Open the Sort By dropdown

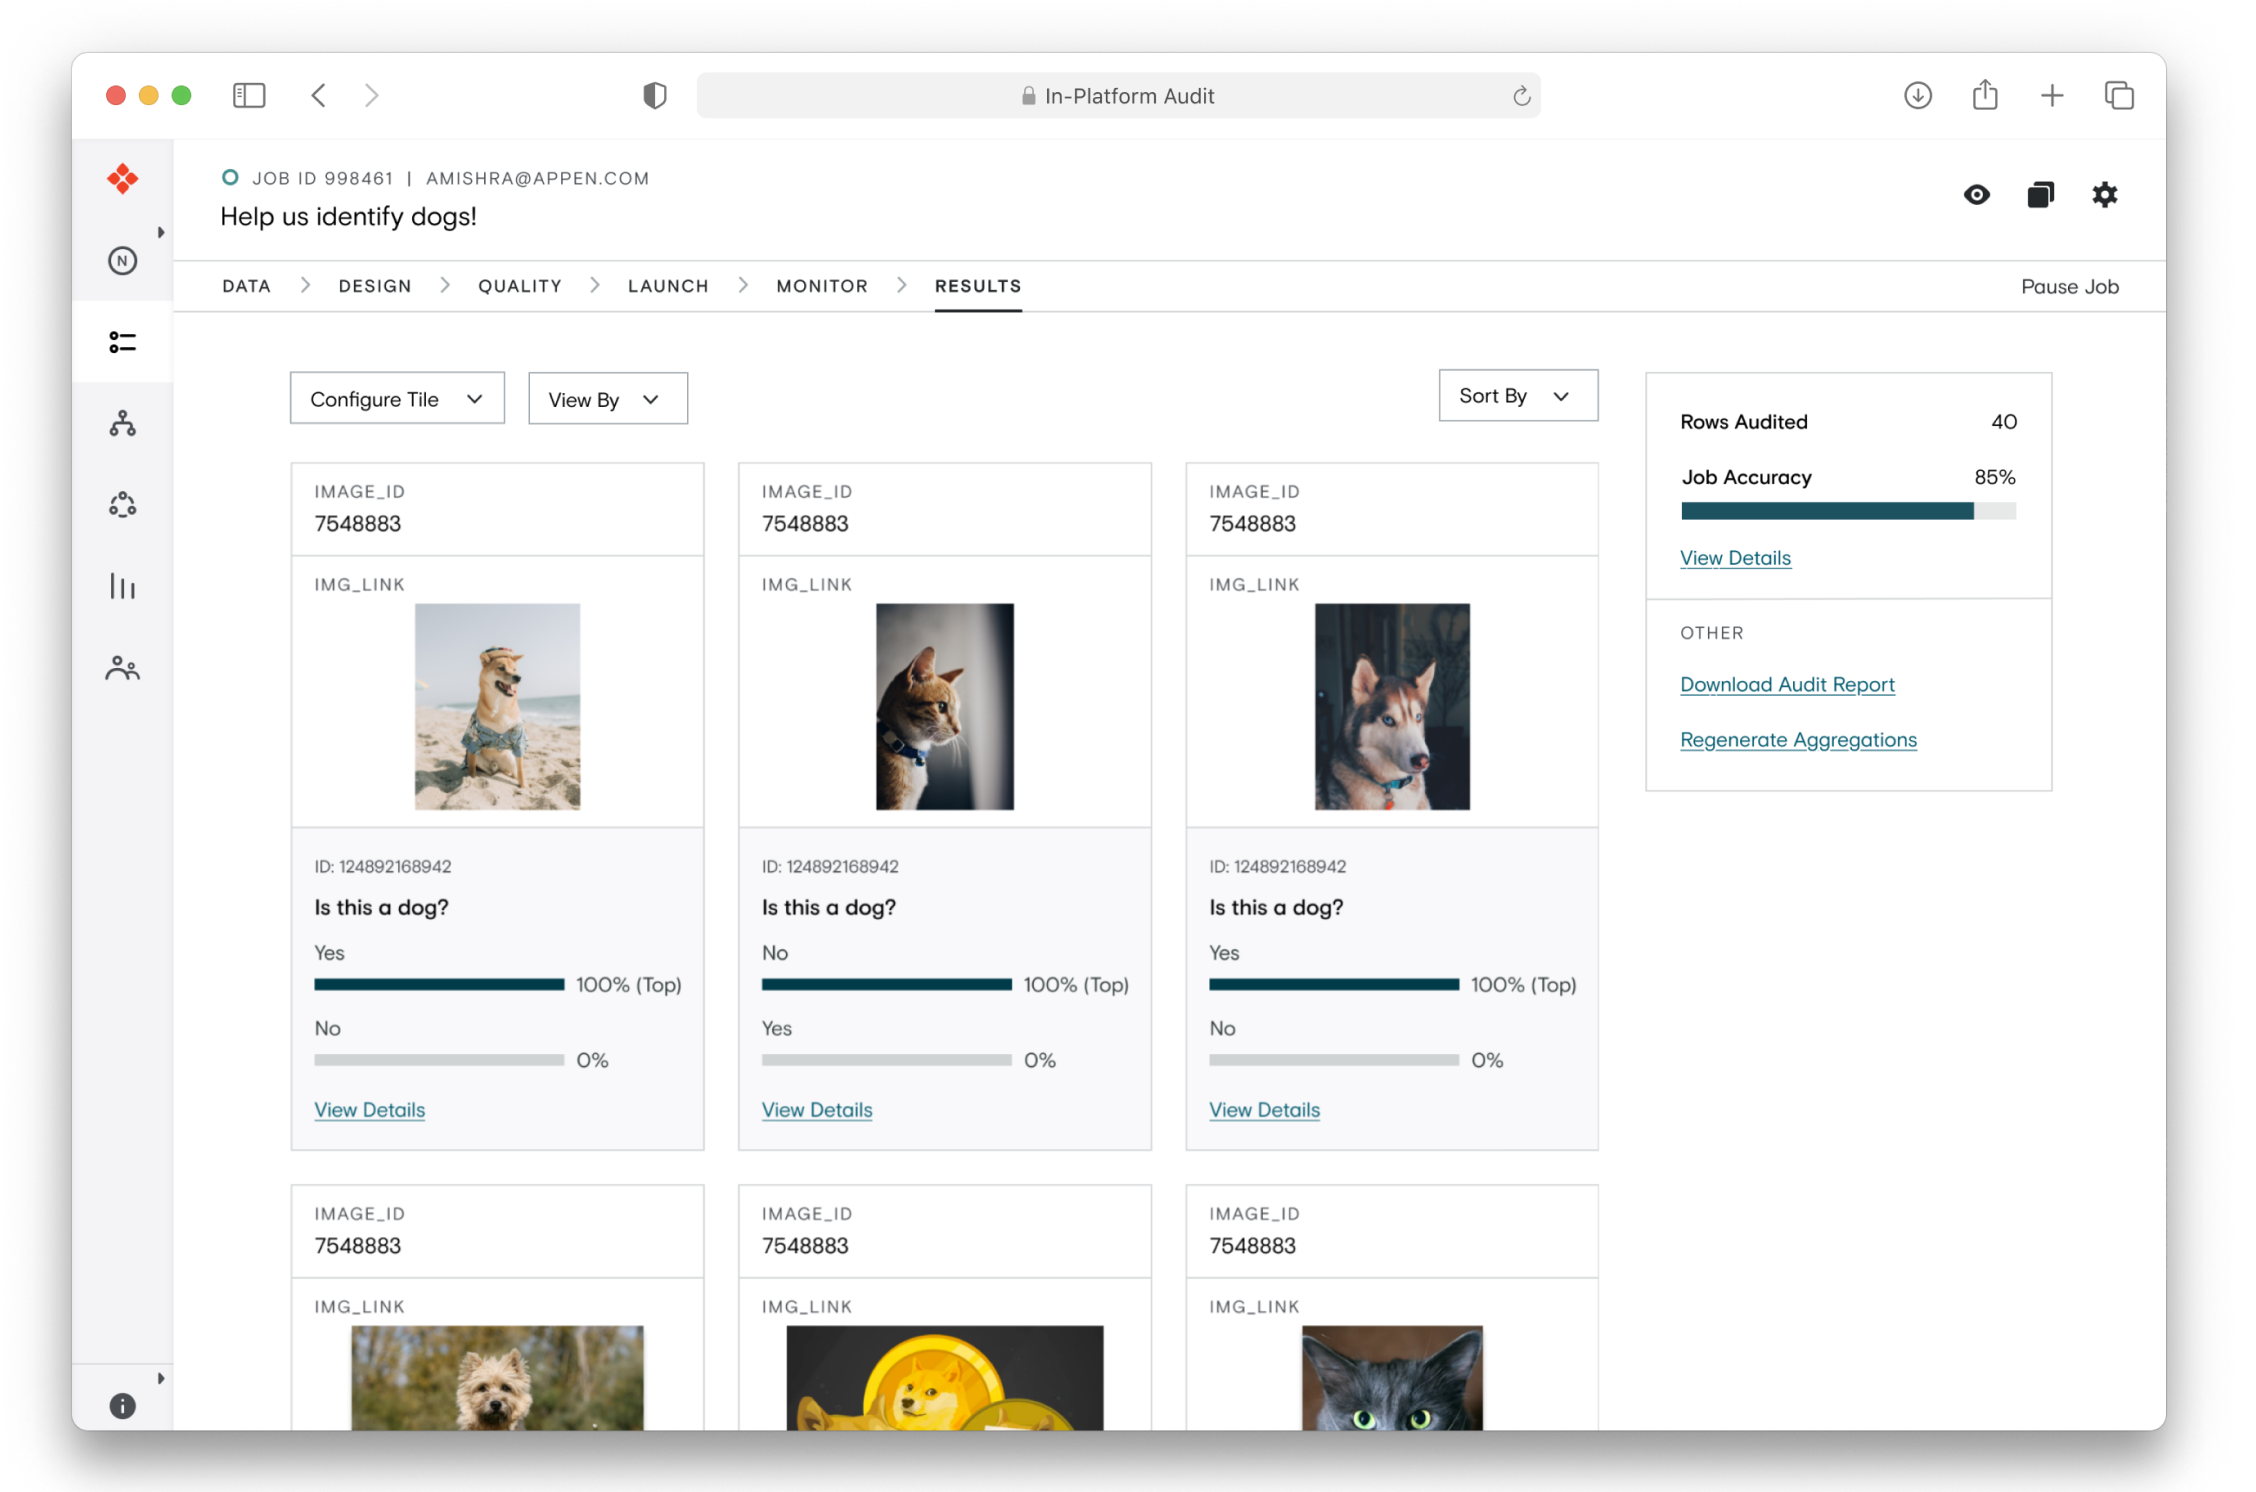(x=1518, y=396)
